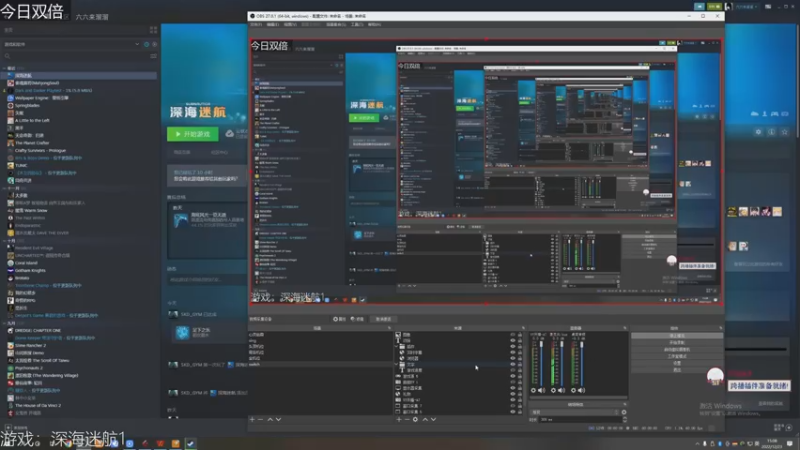Toggle lock icon of 窗口采集 7 source
This screenshot has height=450, width=800.
[520, 406]
